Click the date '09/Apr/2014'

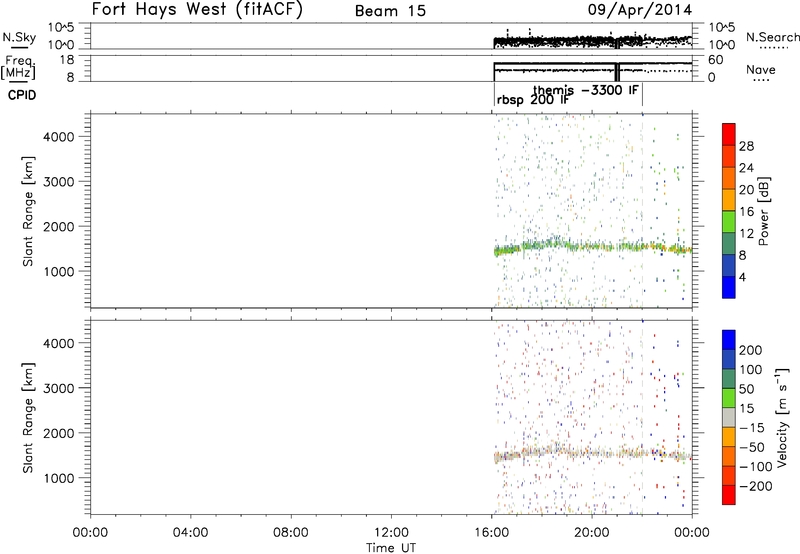pyautogui.click(x=640, y=10)
